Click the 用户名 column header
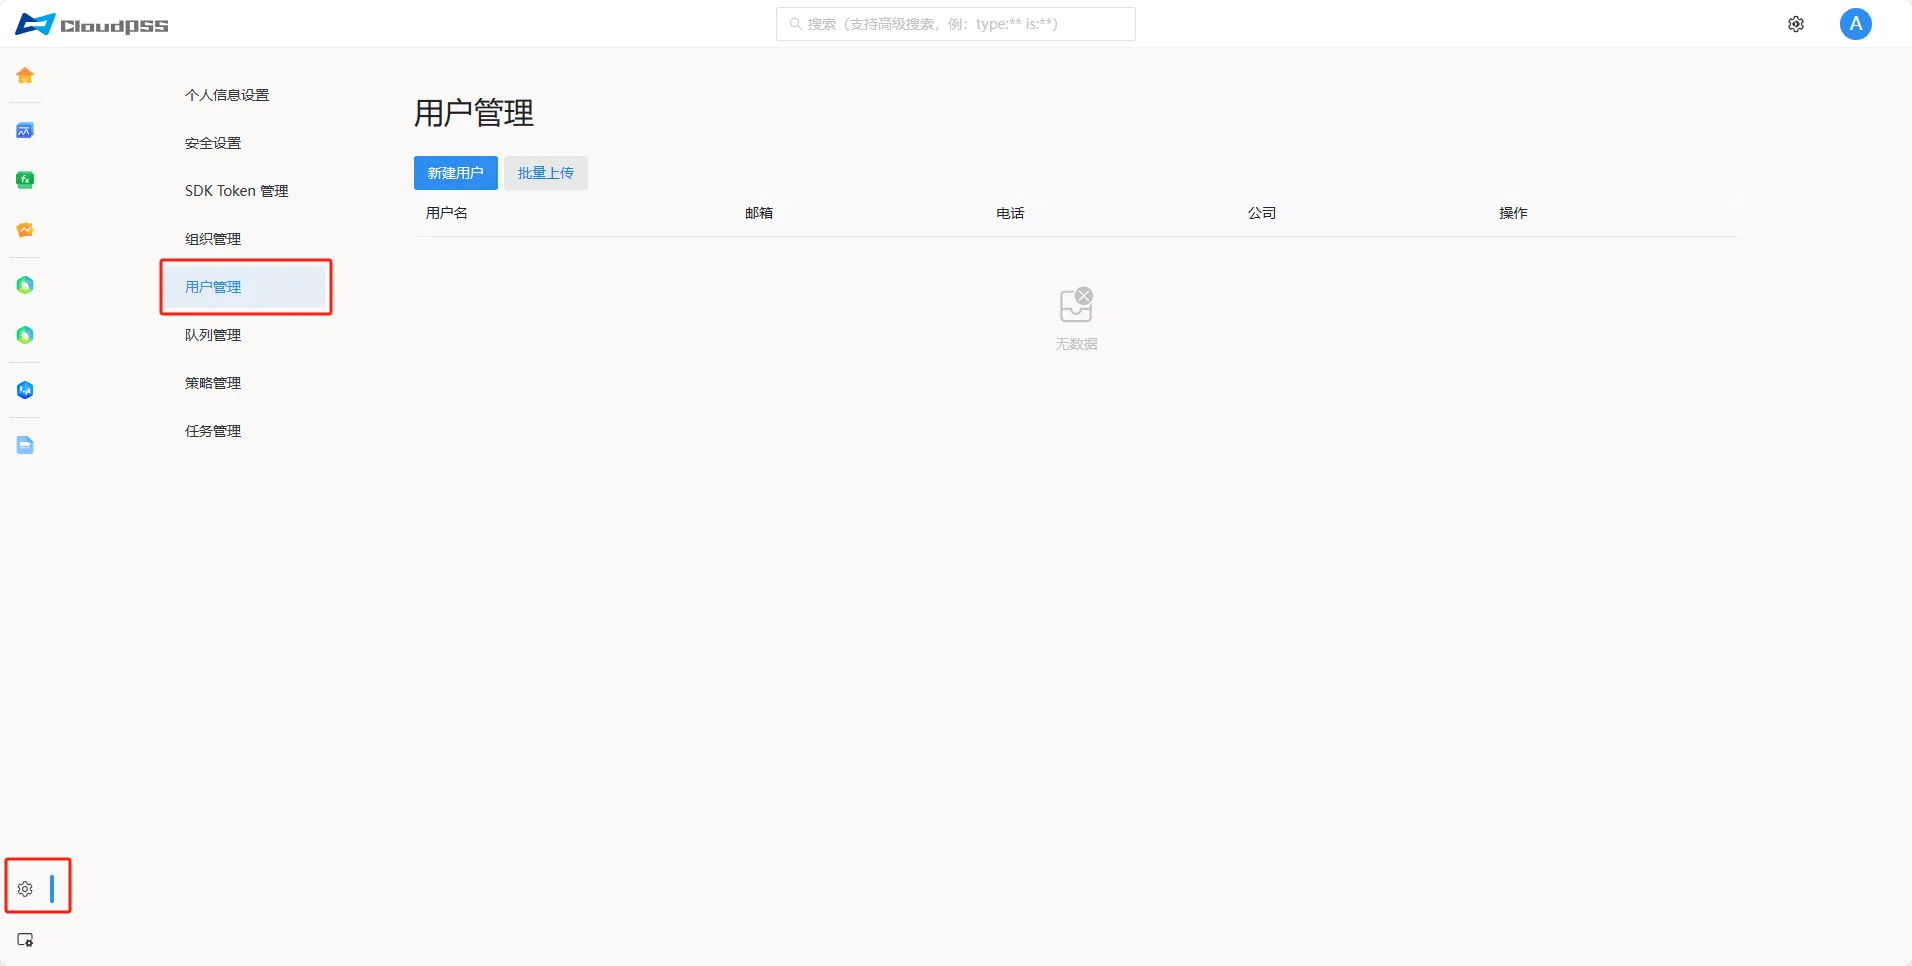 tap(447, 213)
